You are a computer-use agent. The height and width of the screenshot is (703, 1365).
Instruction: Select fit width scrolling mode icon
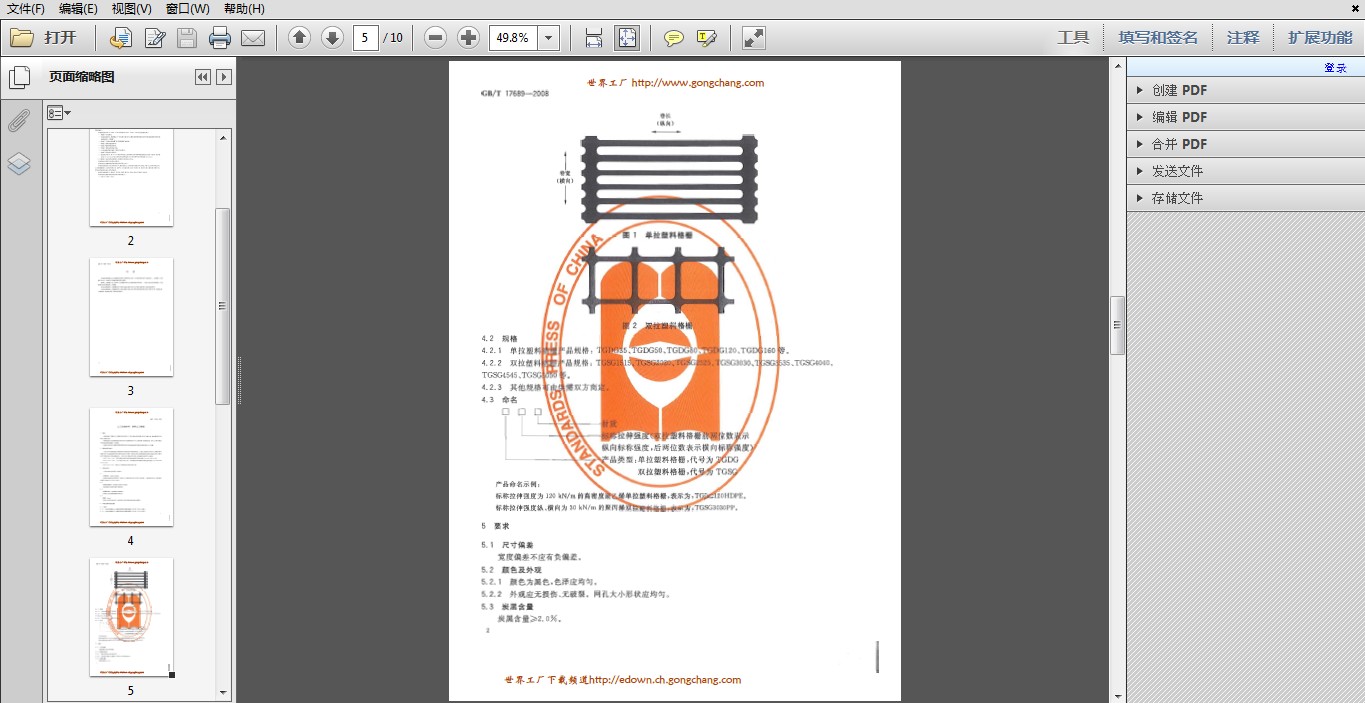coord(594,38)
